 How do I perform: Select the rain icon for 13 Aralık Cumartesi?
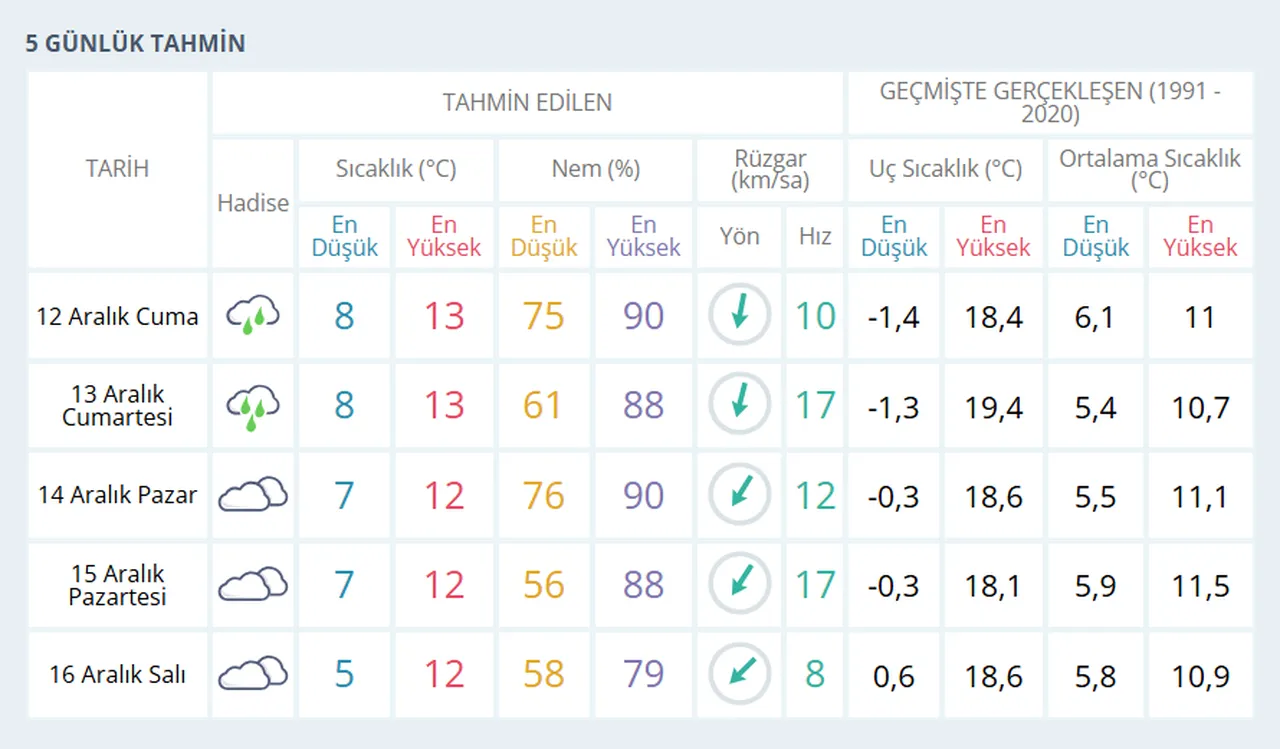pyautogui.click(x=252, y=404)
